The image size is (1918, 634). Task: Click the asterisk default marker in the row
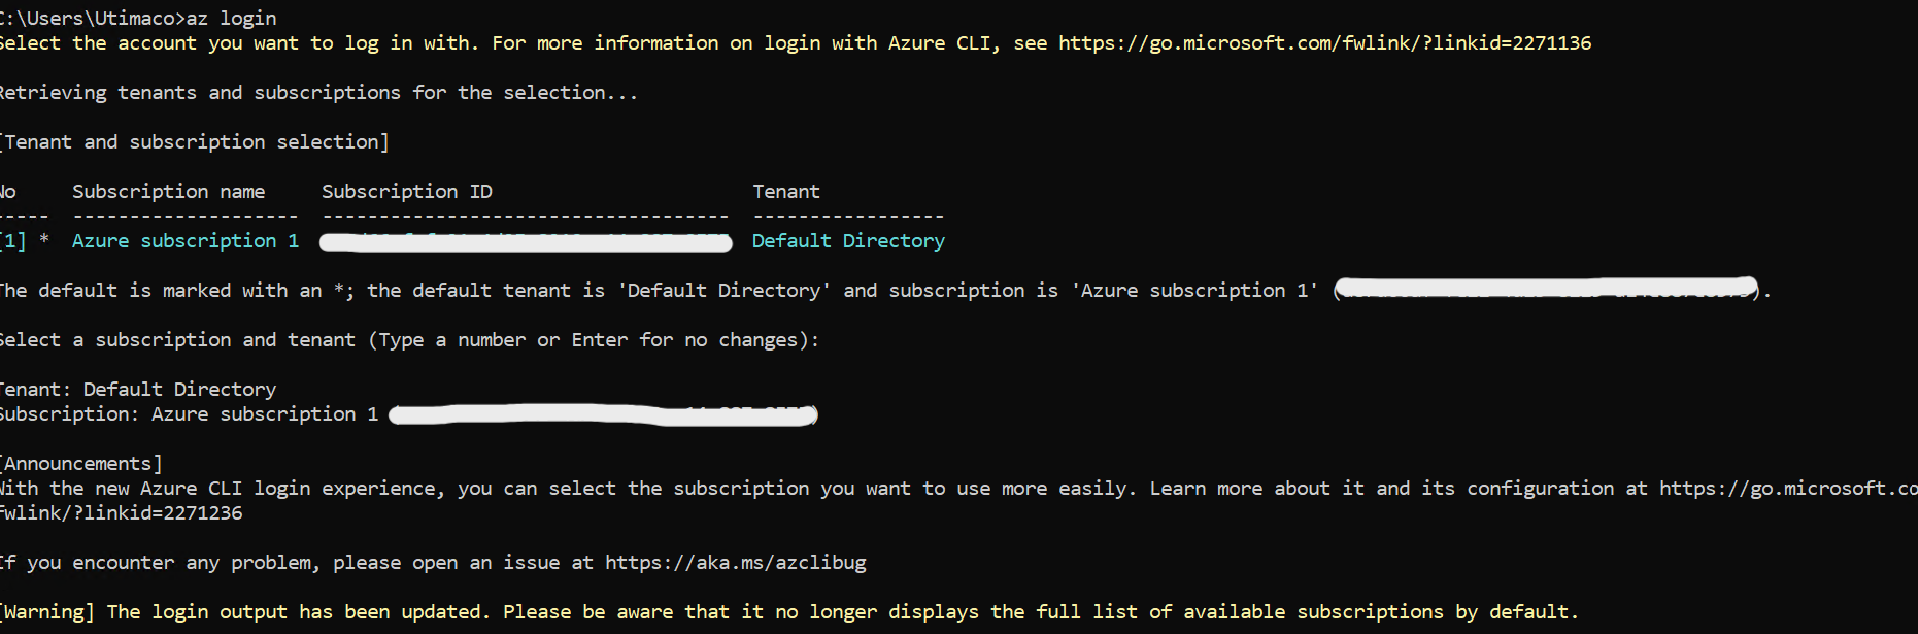click(x=44, y=240)
